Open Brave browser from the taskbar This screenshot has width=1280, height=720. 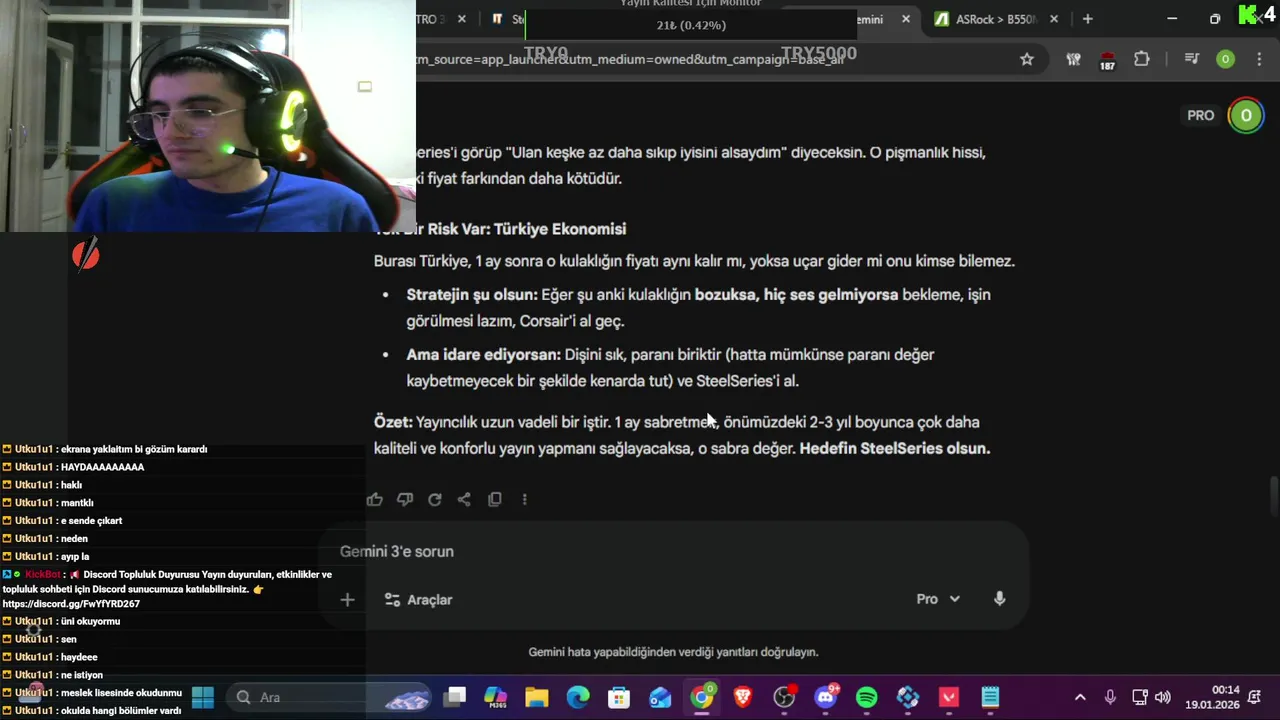[x=743, y=697]
